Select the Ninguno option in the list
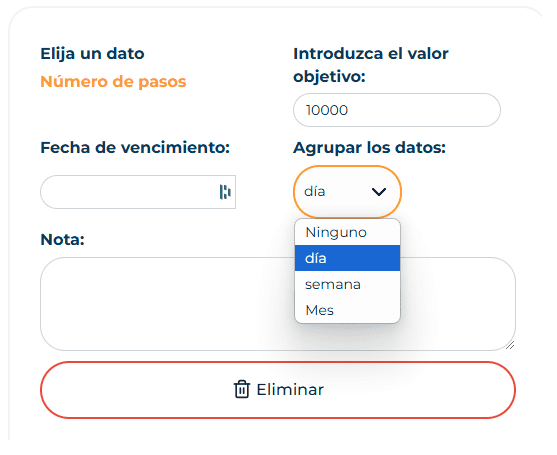This screenshot has width=557, height=455. (347, 232)
